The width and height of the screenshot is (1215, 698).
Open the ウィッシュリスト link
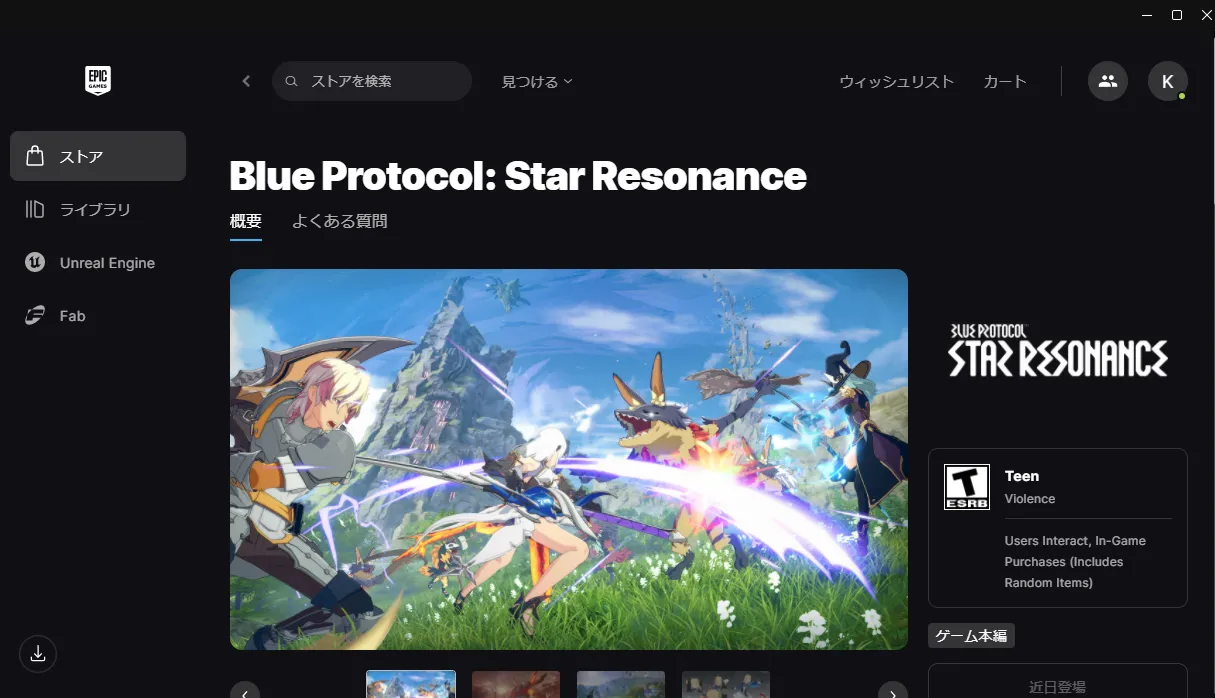click(x=896, y=82)
